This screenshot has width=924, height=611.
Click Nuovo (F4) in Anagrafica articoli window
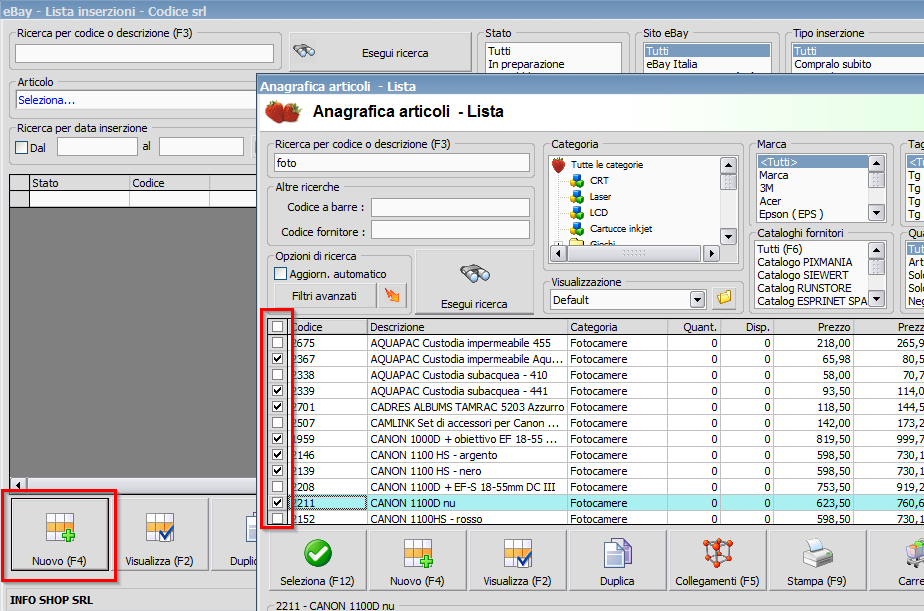coord(417,560)
